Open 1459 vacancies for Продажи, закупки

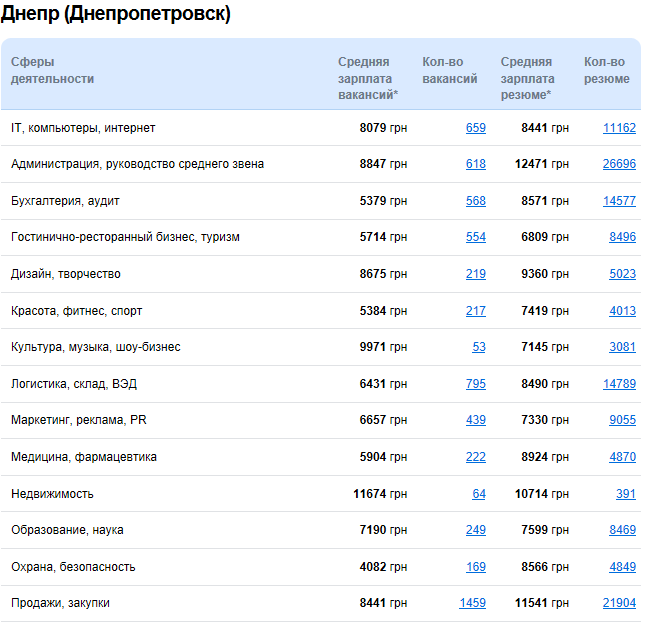pos(472,603)
